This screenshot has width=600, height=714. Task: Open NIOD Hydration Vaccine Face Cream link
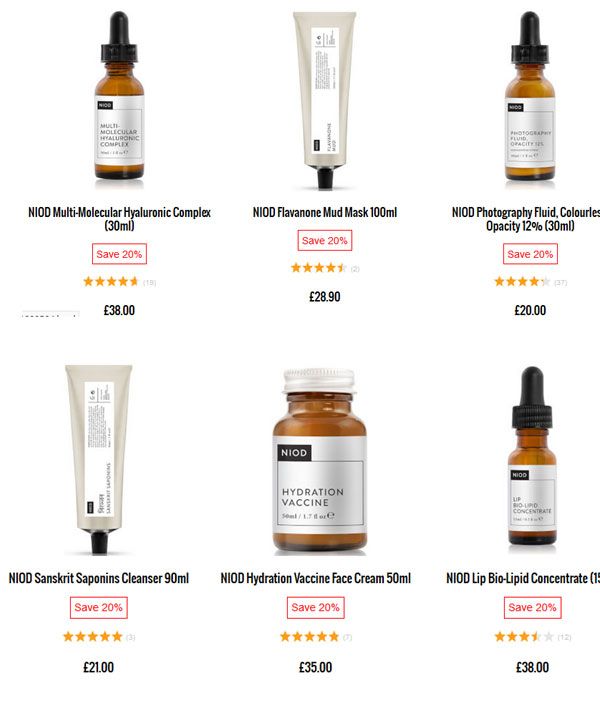click(315, 578)
